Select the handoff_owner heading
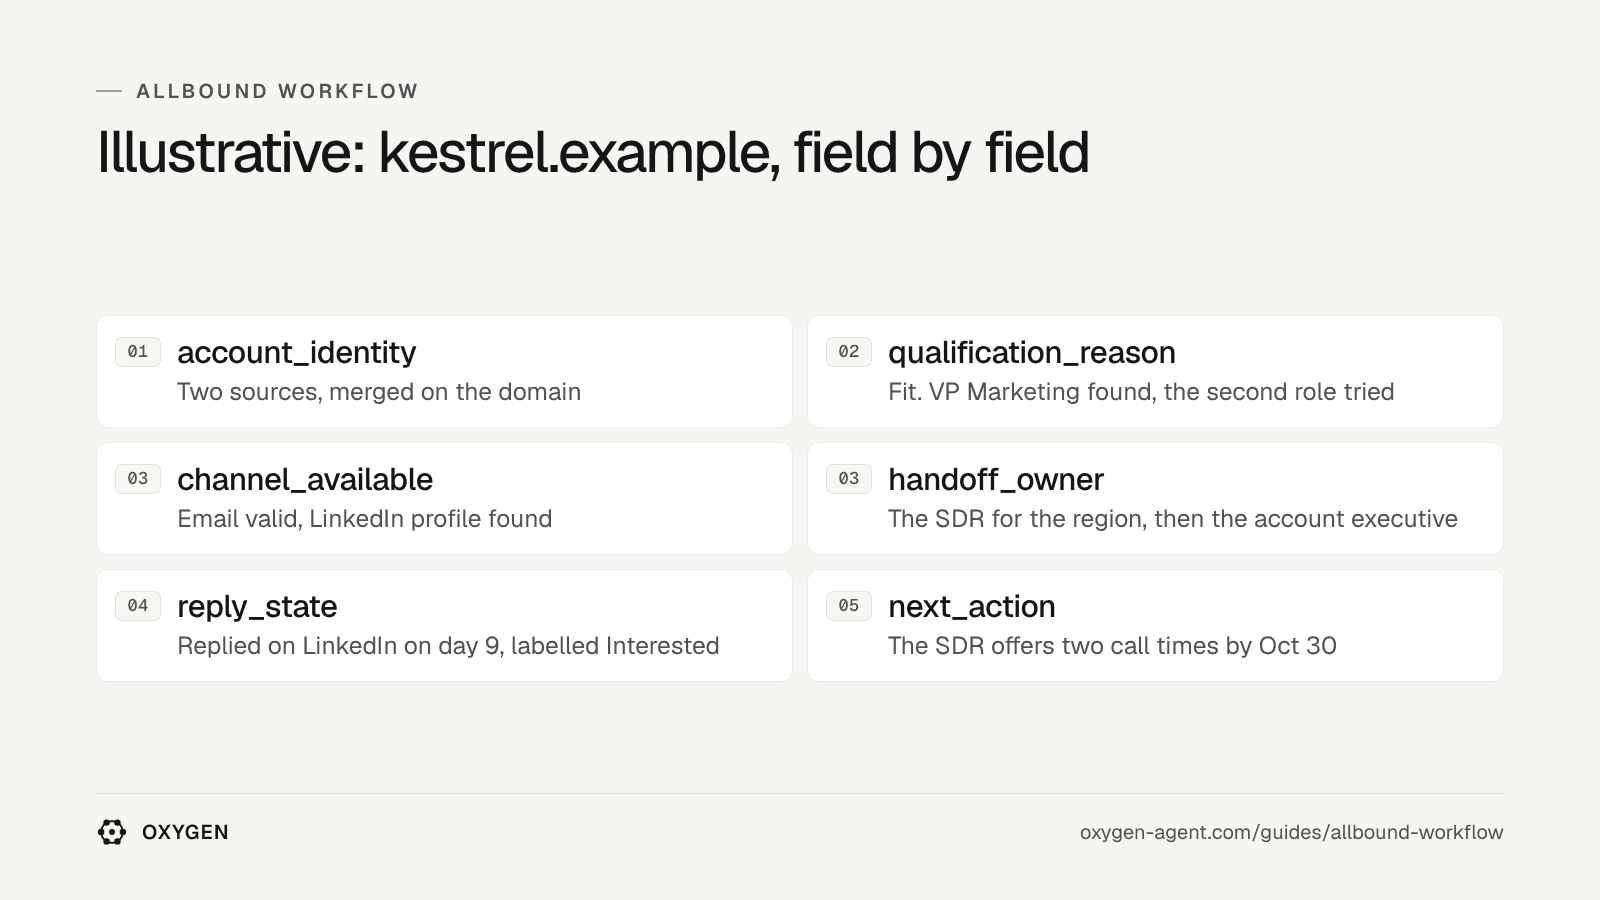The image size is (1600, 900). 995,479
